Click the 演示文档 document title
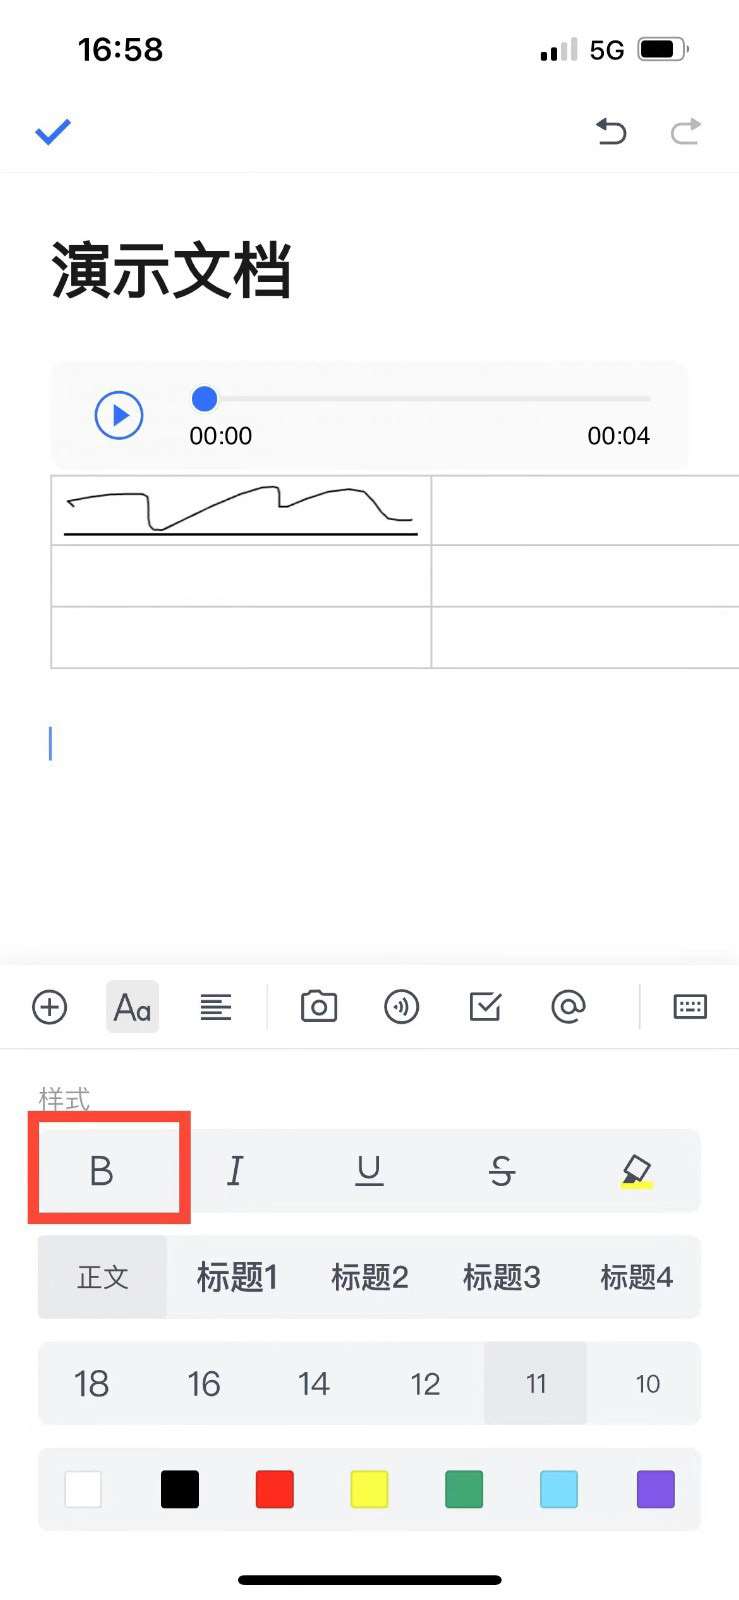Screen dimensions: 739x1600 pos(171,271)
